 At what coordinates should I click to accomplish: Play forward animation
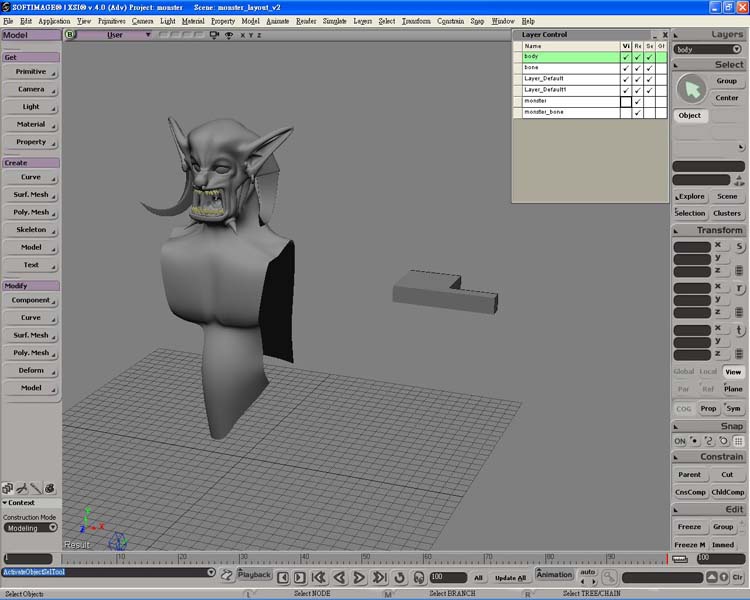tap(359, 578)
